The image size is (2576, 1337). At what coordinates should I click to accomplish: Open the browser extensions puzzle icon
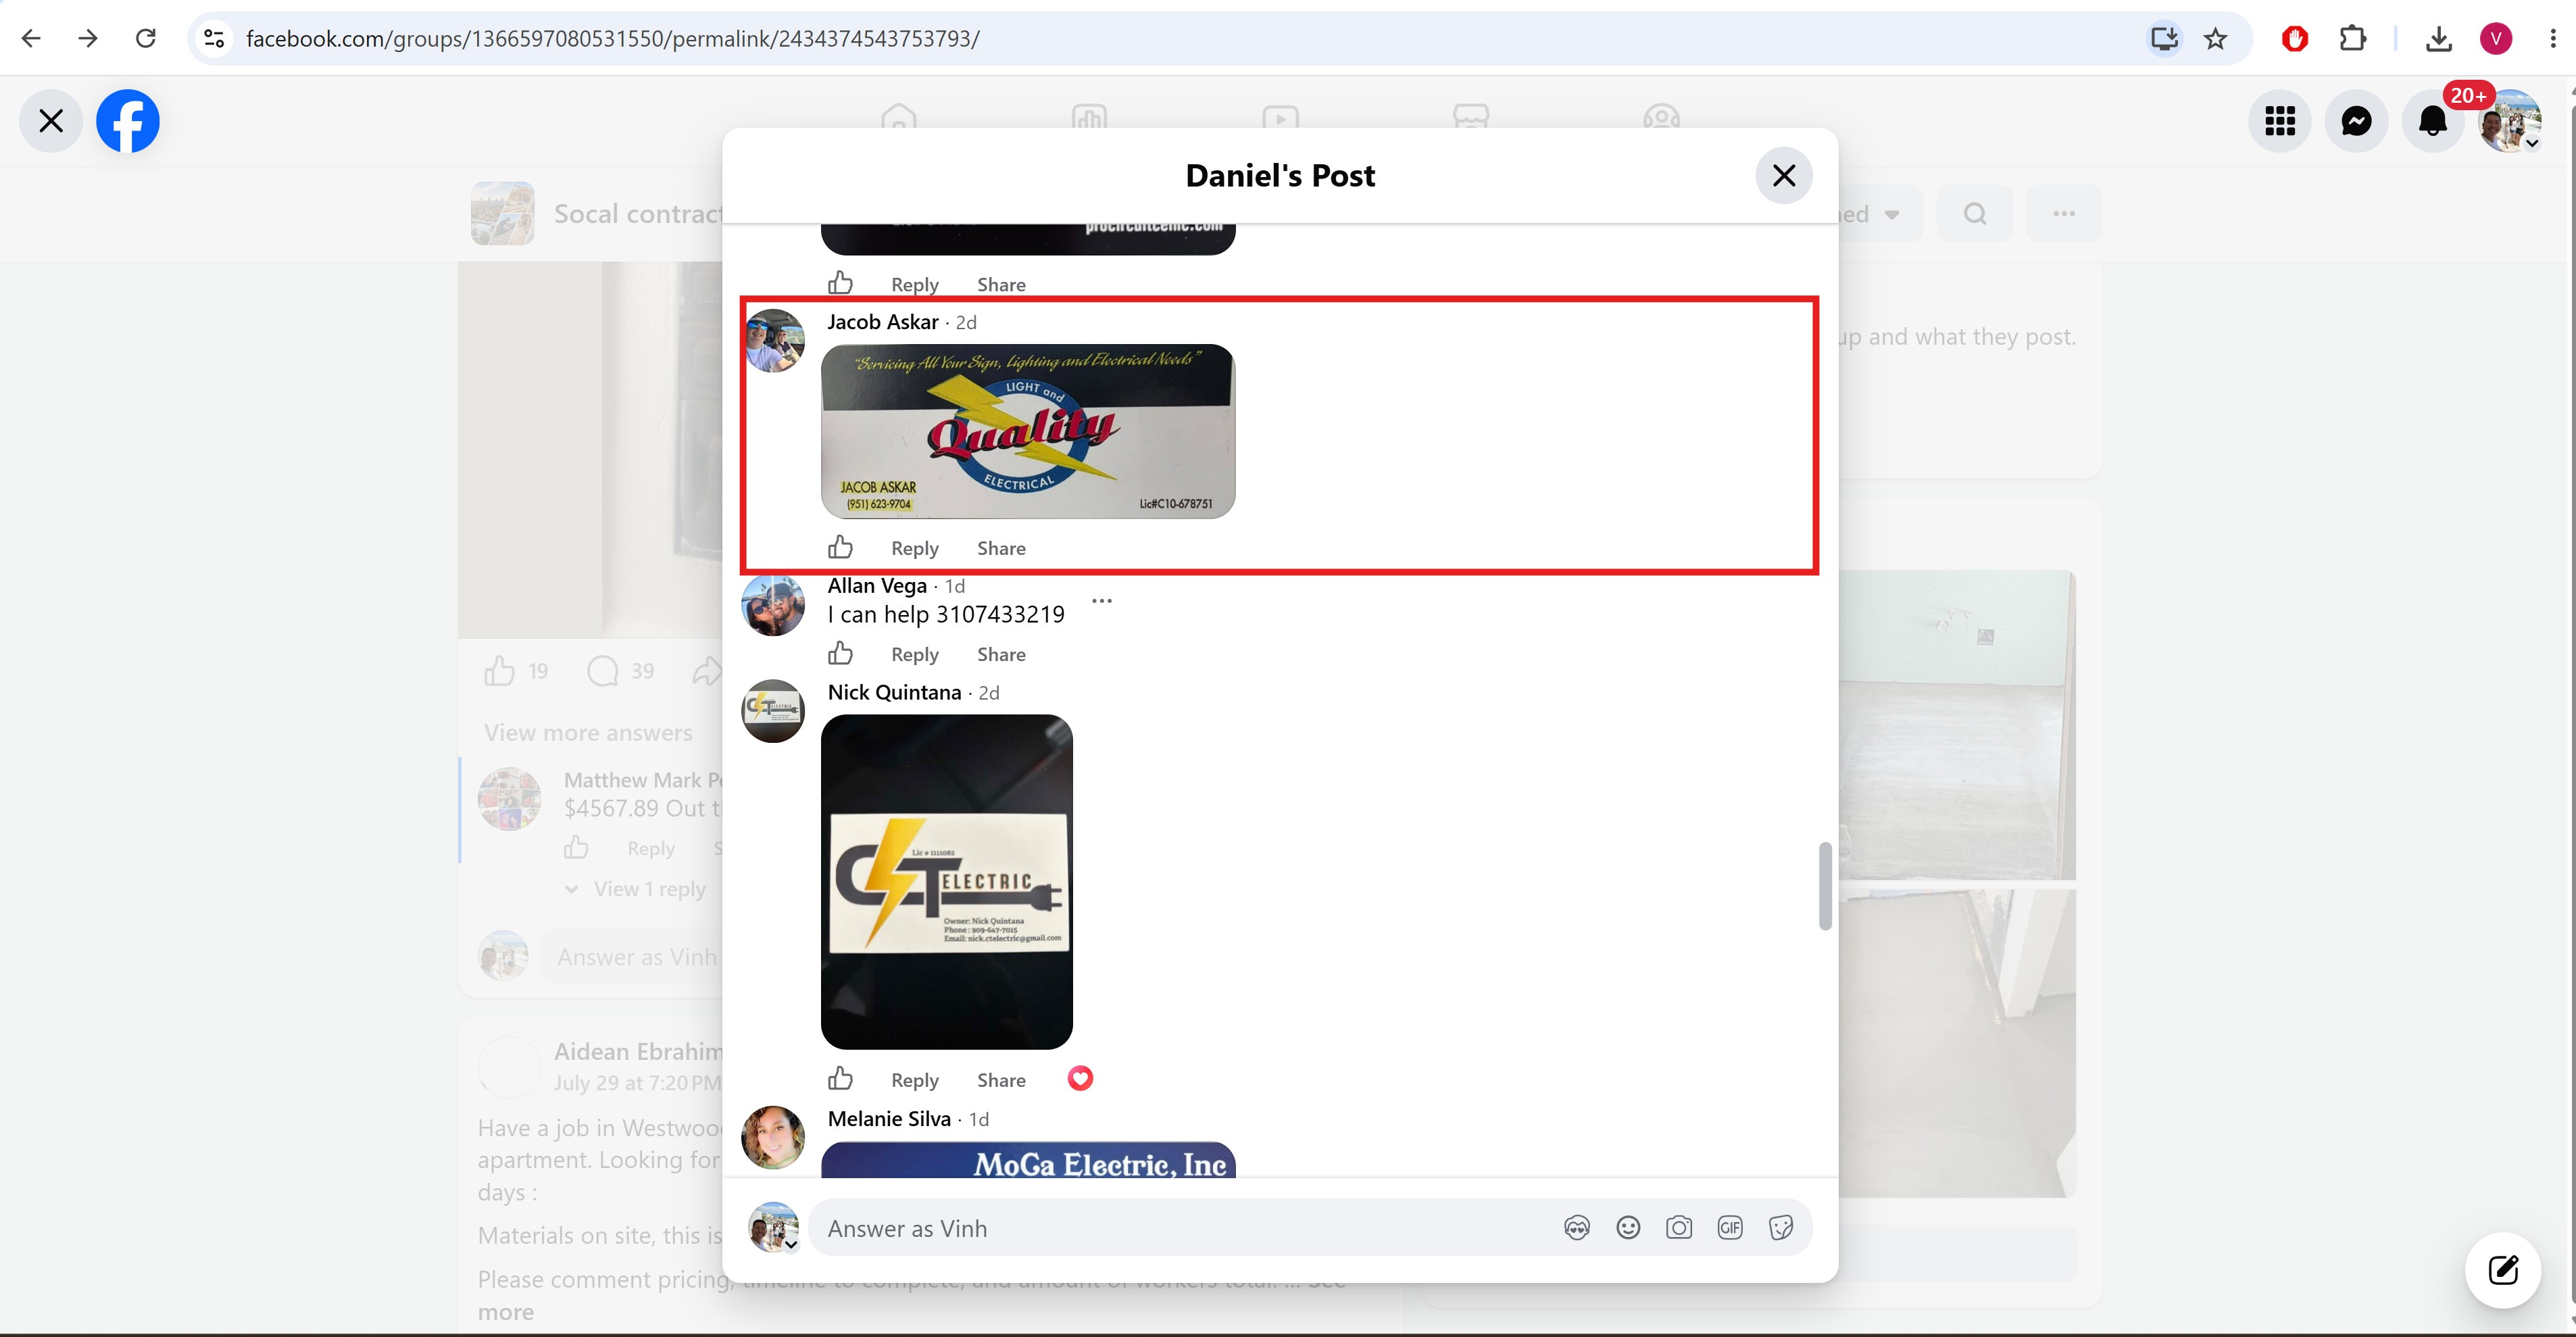pyautogui.click(x=2353, y=38)
